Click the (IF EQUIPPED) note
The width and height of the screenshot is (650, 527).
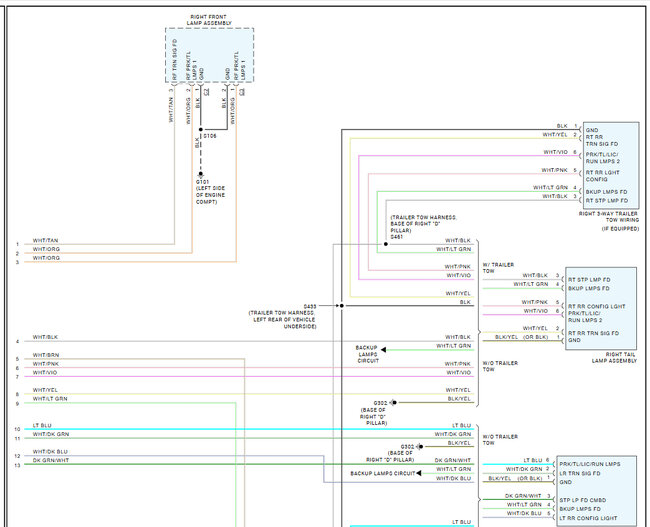(x=620, y=229)
